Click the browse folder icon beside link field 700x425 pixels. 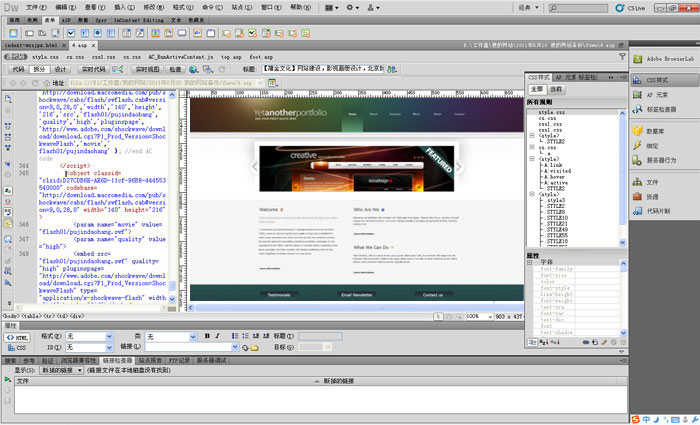click(x=254, y=347)
